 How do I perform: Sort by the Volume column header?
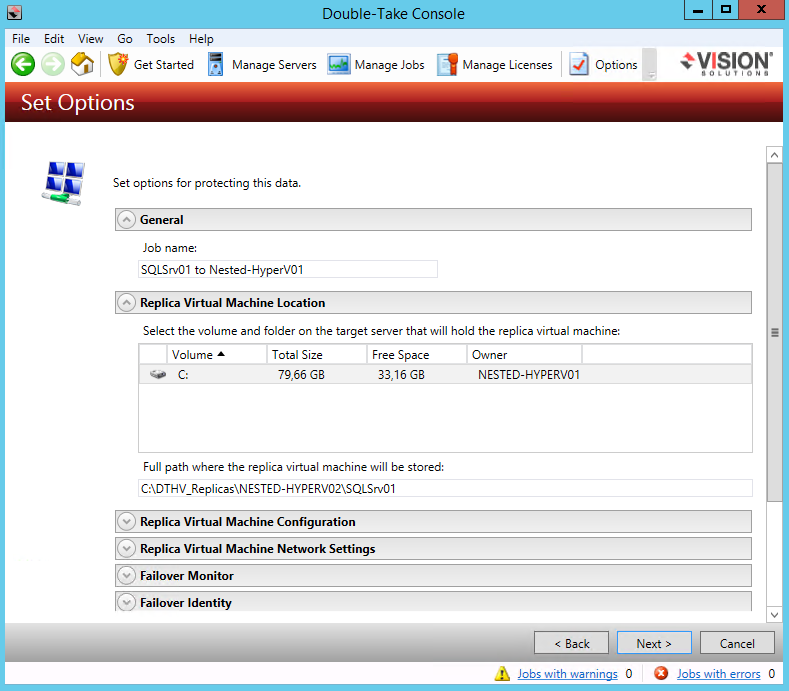click(216, 354)
